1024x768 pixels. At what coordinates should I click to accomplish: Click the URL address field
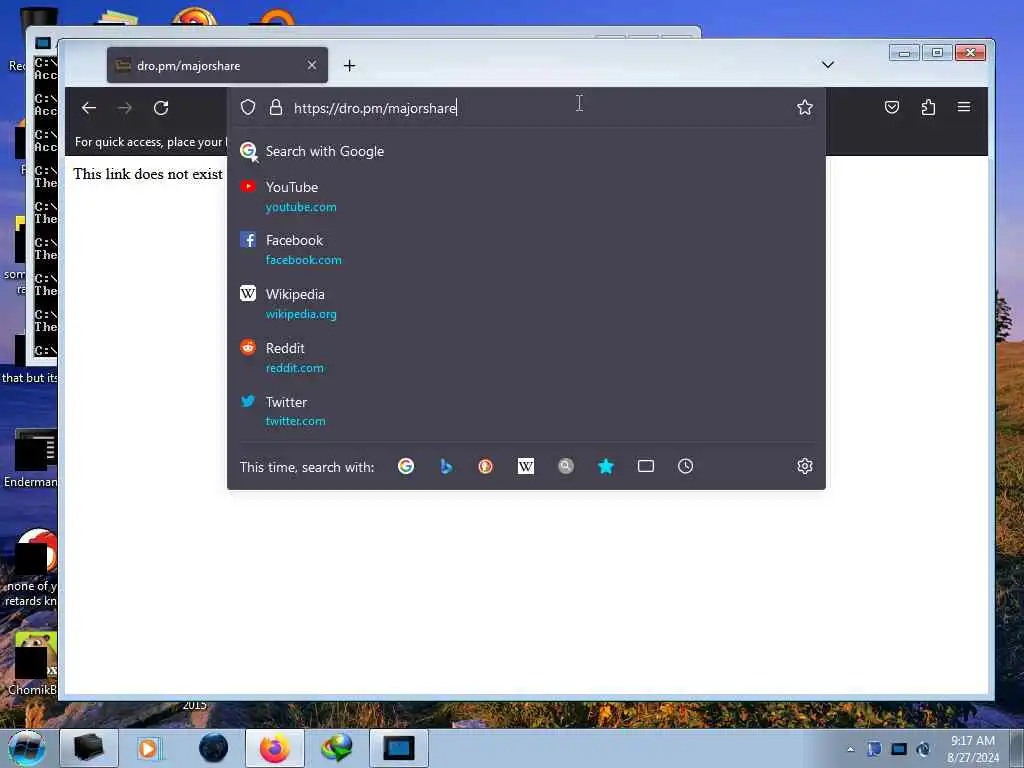[x=524, y=108]
